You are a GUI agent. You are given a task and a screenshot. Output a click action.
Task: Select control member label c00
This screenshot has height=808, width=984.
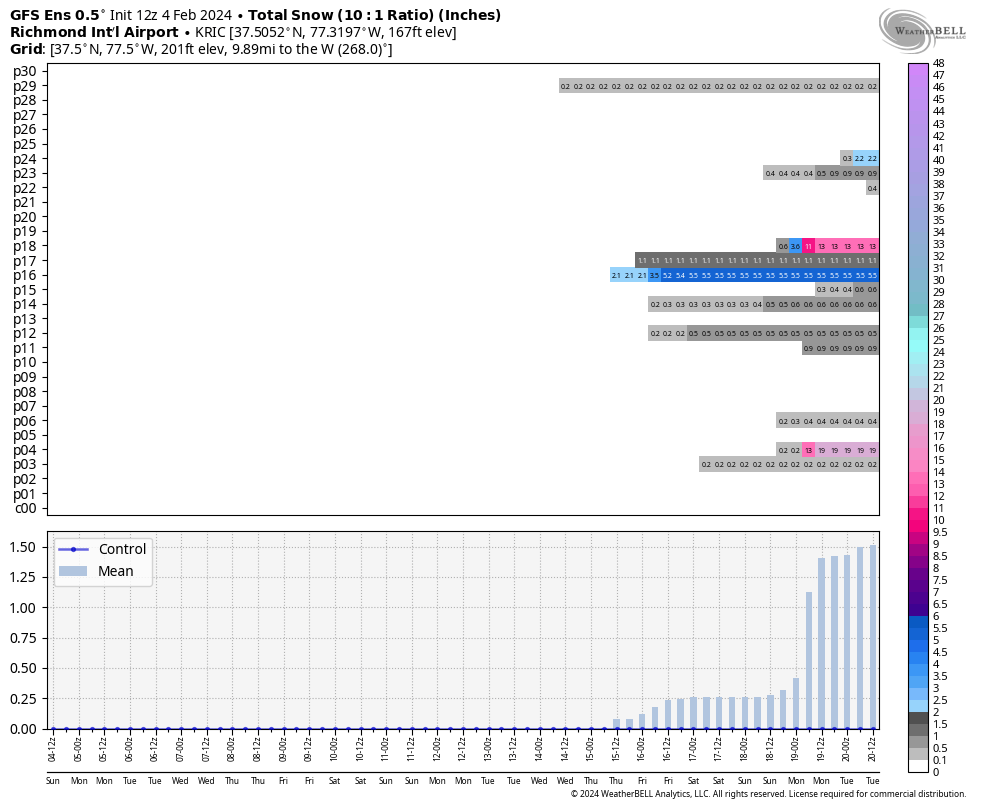[25, 508]
